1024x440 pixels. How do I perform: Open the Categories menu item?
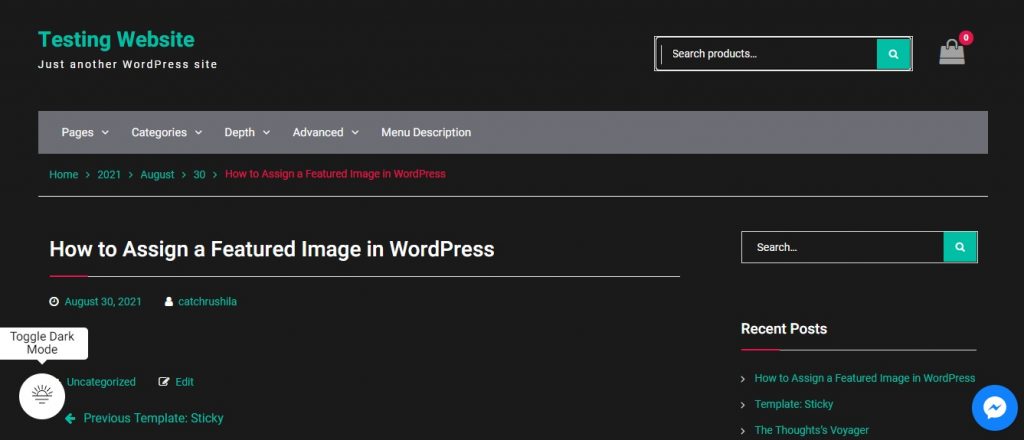(159, 133)
